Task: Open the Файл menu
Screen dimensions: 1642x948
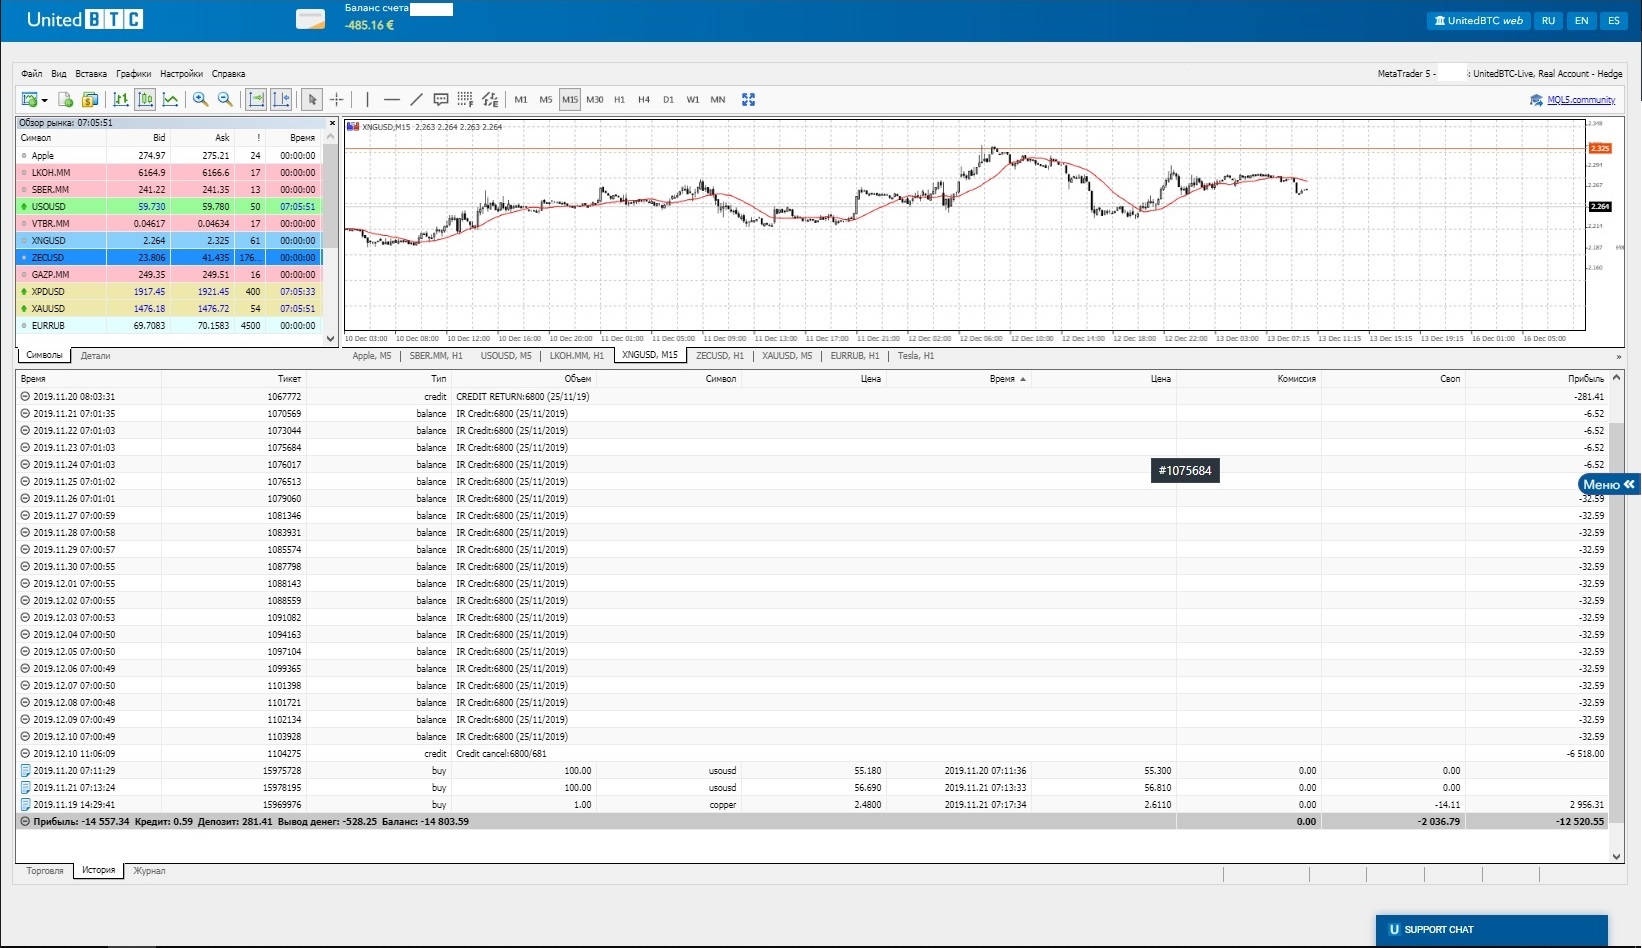Action: tap(32, 74)
